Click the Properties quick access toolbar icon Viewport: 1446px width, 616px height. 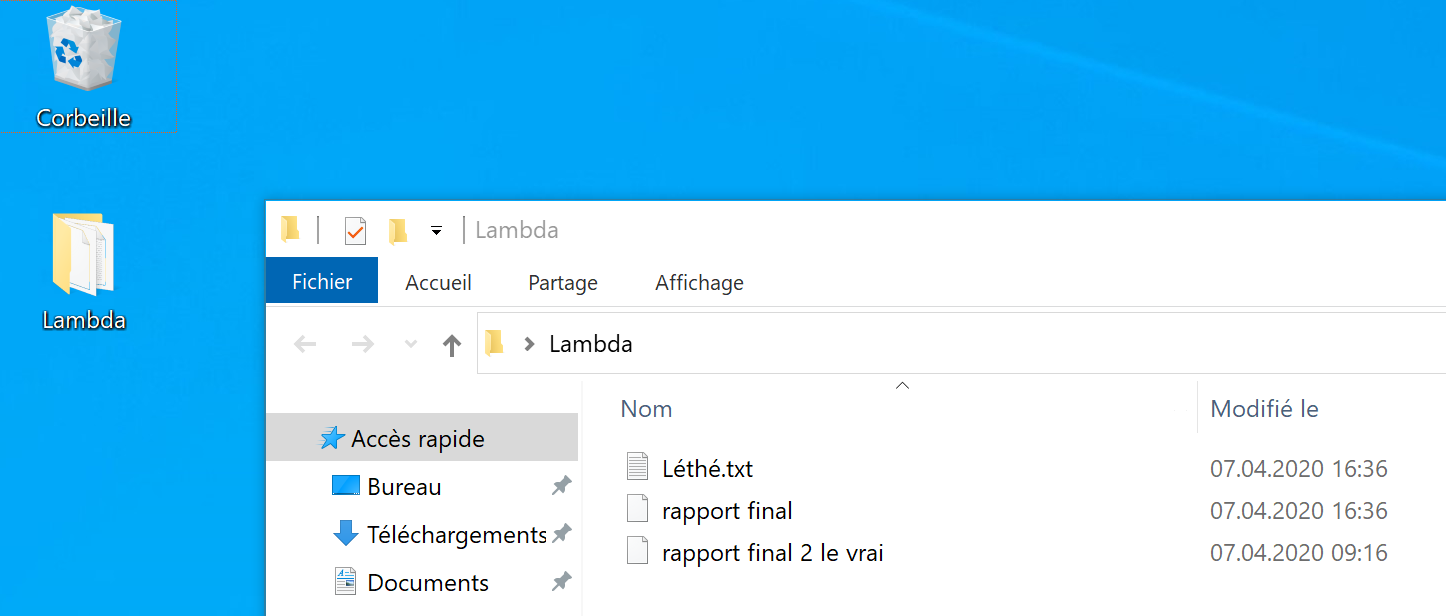[355, 231]
